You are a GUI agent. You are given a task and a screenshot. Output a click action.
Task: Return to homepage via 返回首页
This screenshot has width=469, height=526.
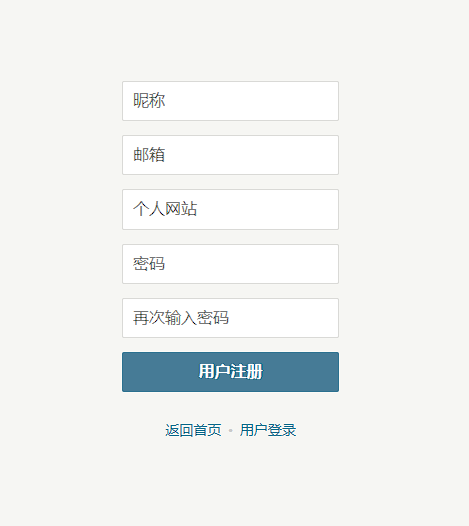pos(193,430)
